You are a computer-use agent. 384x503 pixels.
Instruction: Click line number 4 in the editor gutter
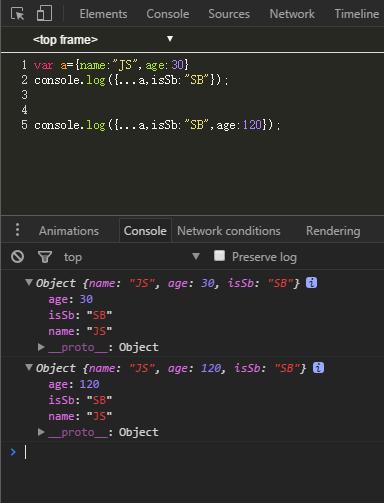tap(24, 110)
